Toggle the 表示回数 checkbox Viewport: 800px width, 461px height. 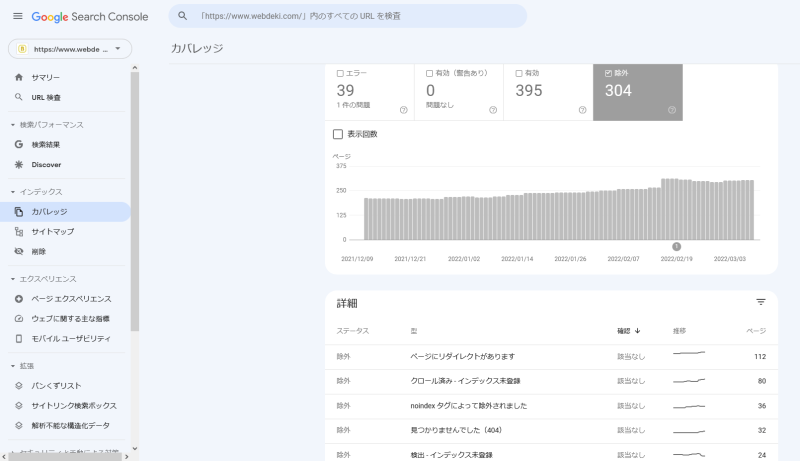click(338, 134)
